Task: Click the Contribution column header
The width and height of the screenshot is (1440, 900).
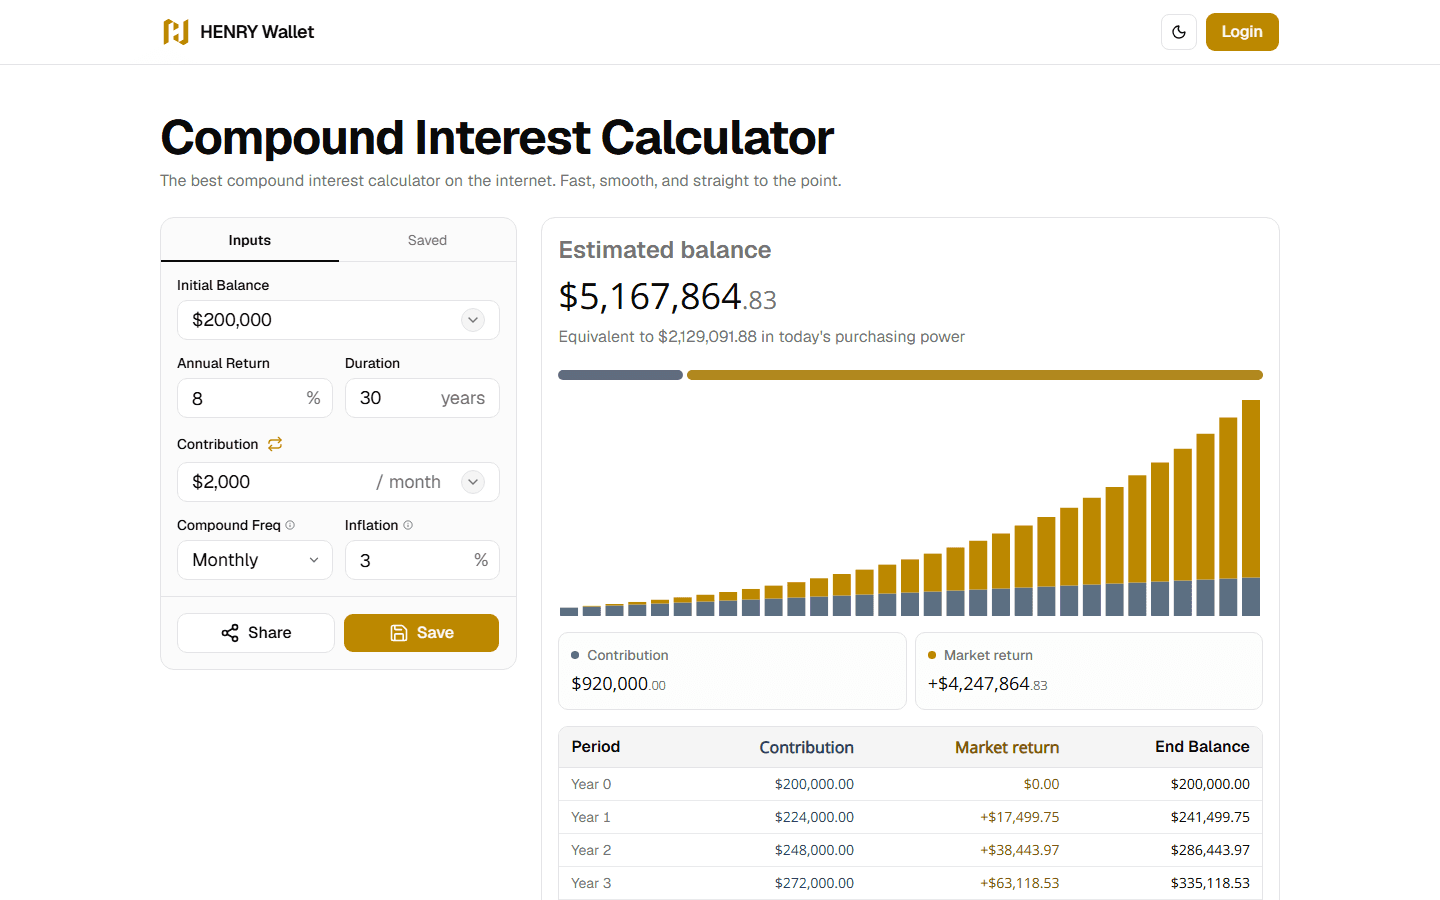Action: (x=806, y=747)
